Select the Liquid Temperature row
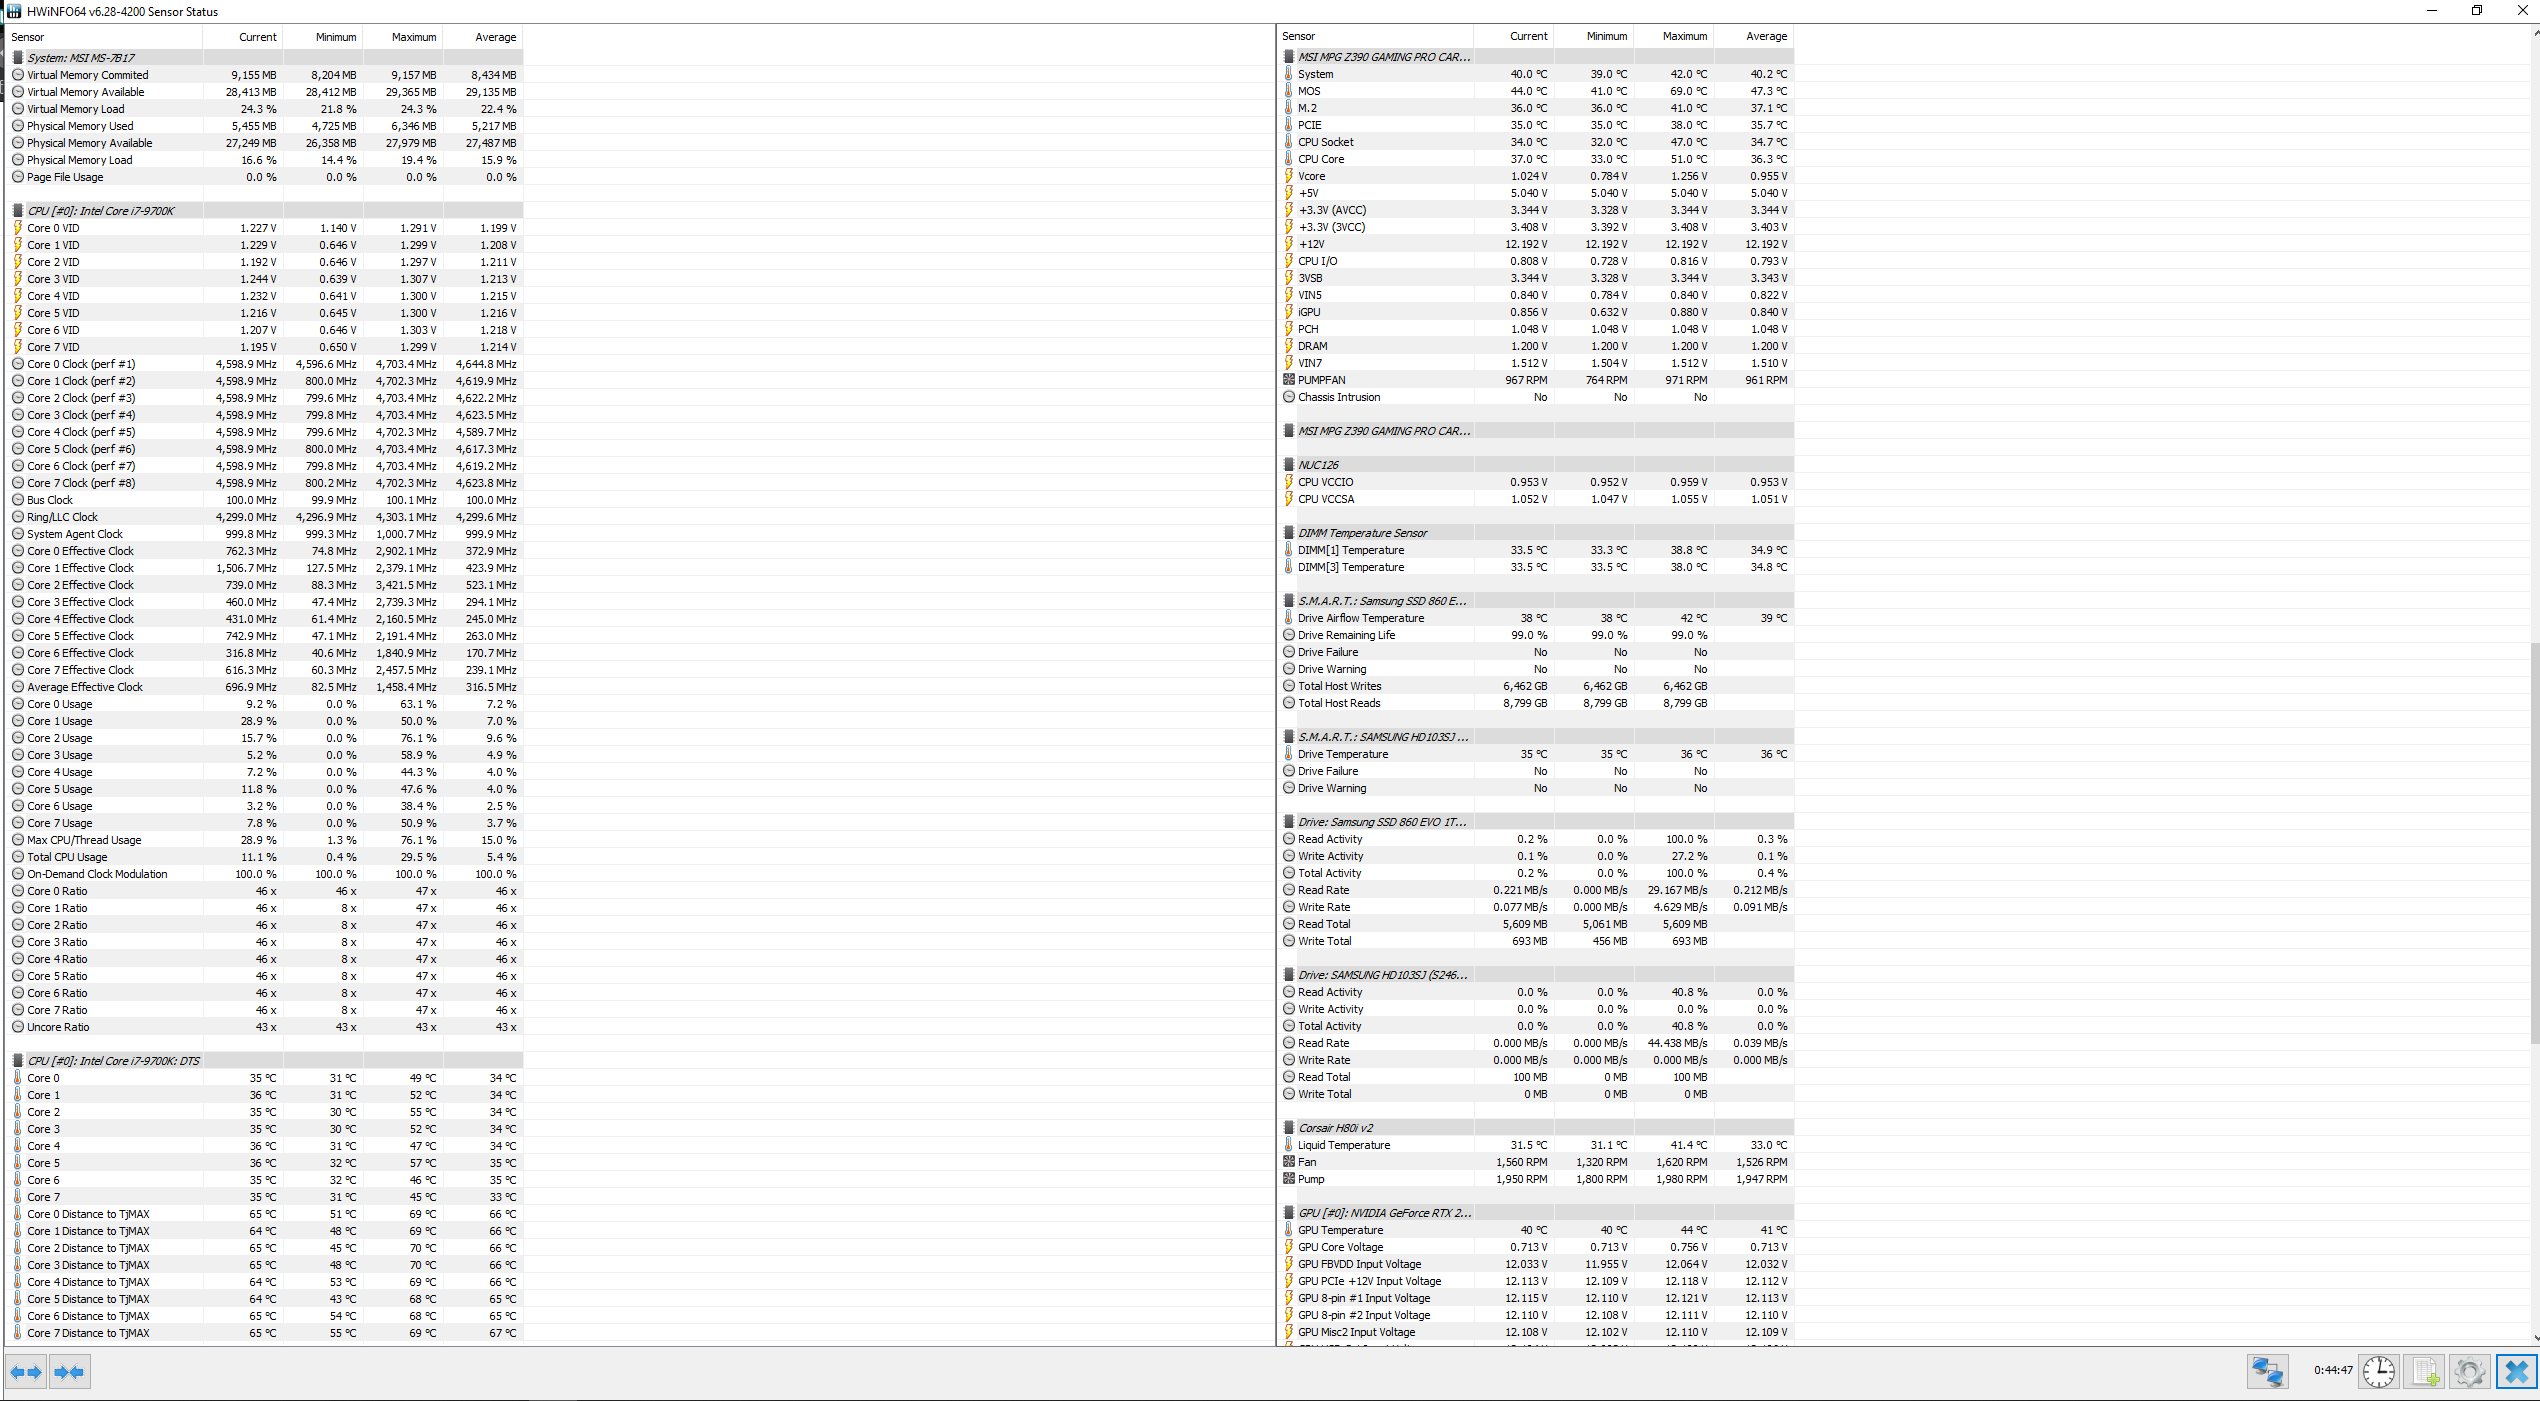This screenshot has height=1401, width=2540. coord(1343,1145)
